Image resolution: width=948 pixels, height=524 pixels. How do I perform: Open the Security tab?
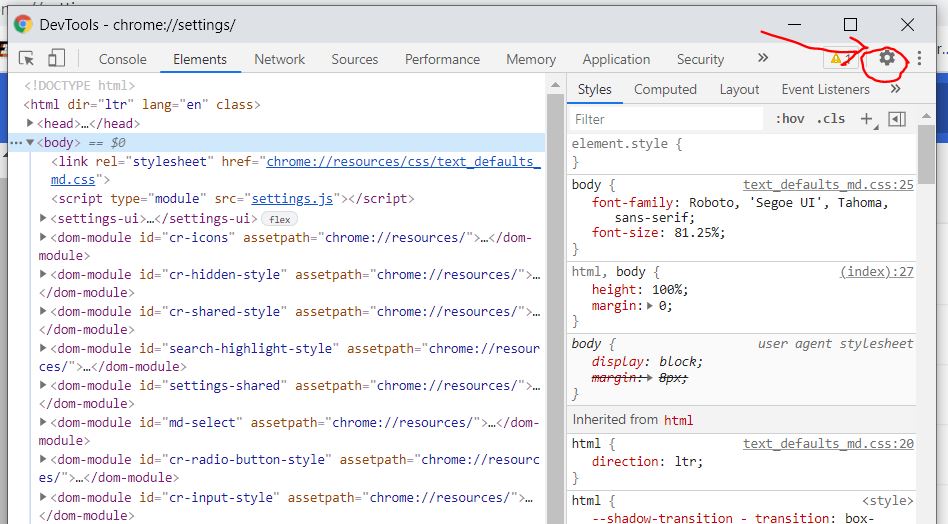(x=700, y=59)
